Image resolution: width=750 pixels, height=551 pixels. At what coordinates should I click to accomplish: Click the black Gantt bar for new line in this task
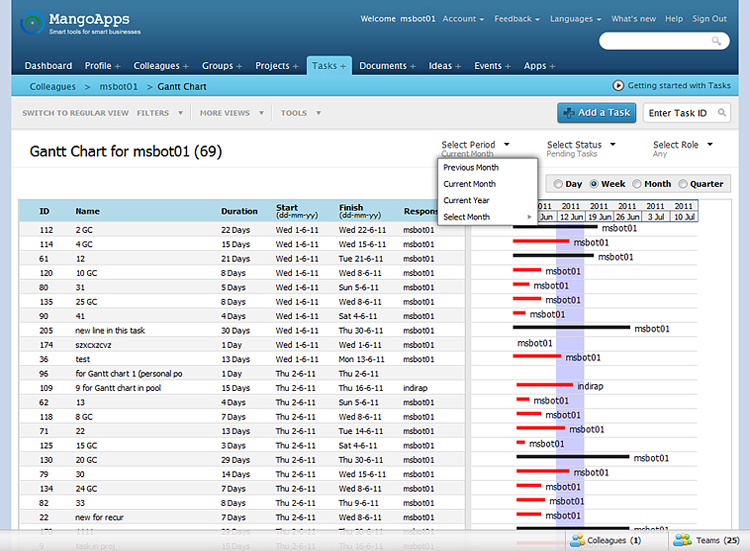(571, 327)
